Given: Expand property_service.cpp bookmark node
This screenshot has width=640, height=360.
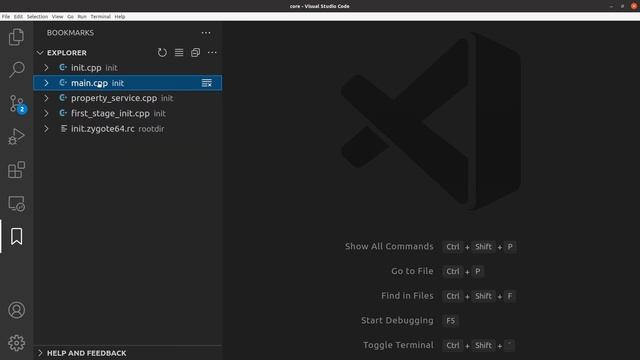Looking at the screenshot, I should coord(46,98).
